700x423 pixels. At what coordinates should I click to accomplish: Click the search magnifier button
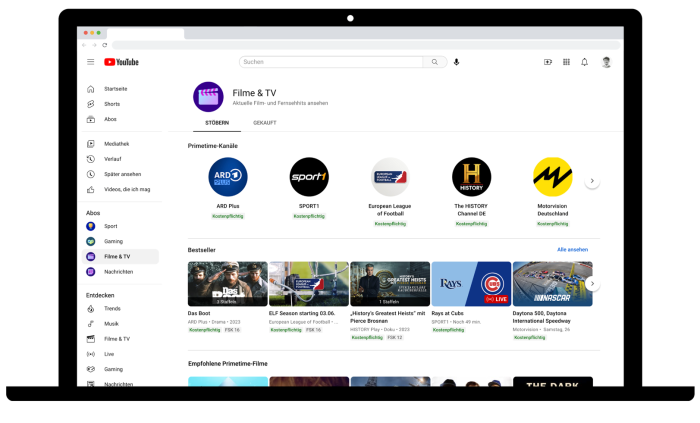(x=435, y=62)
